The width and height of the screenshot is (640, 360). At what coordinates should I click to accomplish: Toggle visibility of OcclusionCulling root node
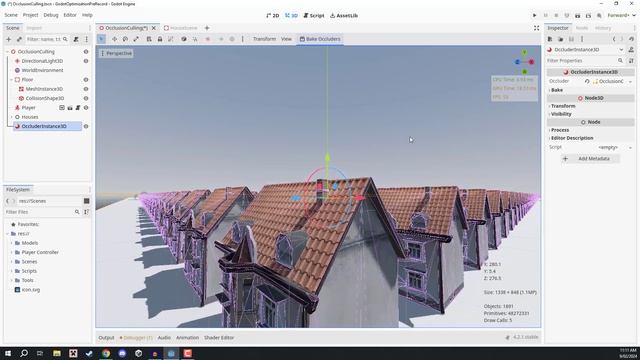click(x=86, y=52)
